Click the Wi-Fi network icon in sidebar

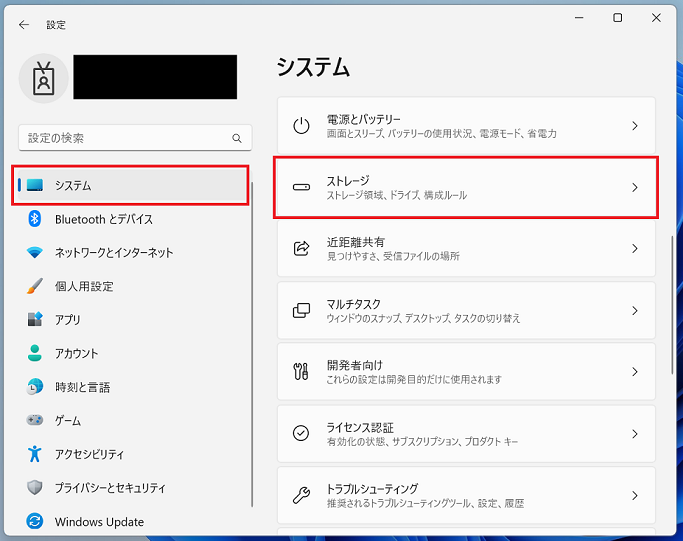coord(35,252)
